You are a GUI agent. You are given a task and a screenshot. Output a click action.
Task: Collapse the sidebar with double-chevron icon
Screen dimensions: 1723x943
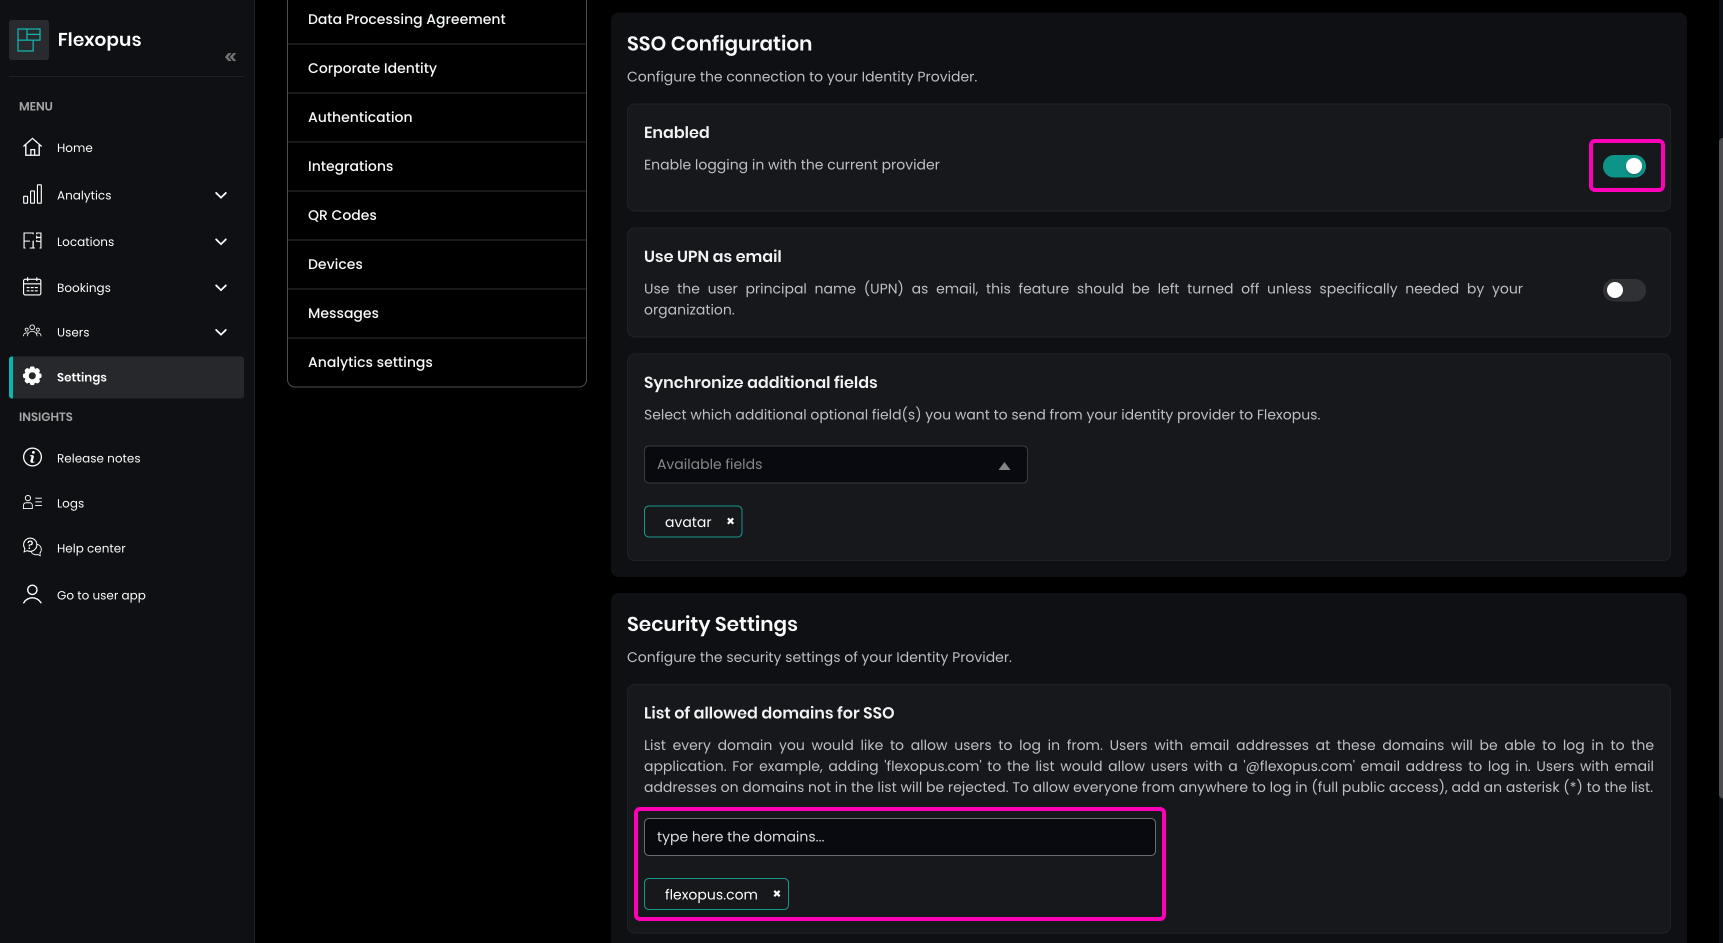230,57
